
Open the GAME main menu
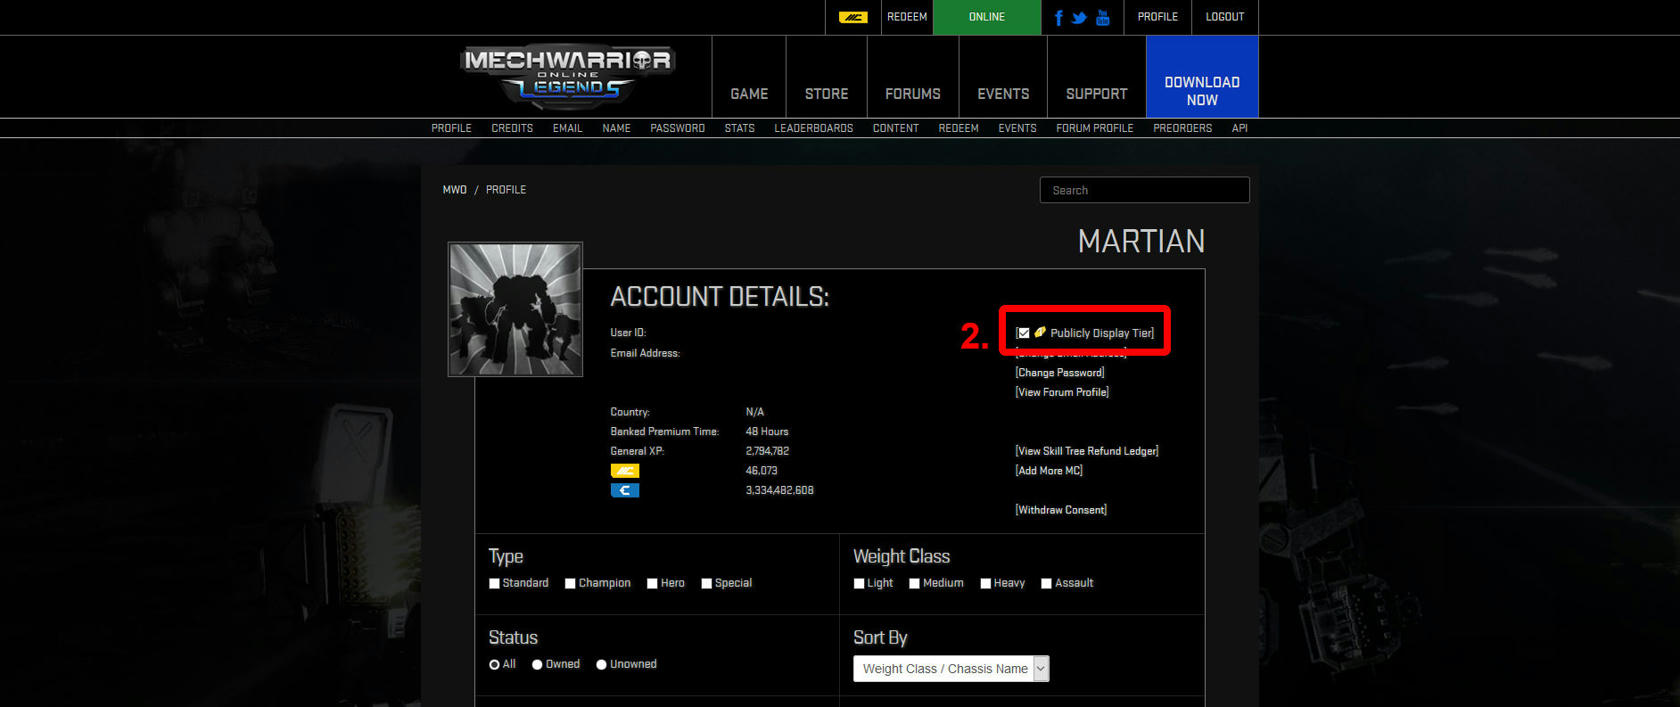coord(749,94)
